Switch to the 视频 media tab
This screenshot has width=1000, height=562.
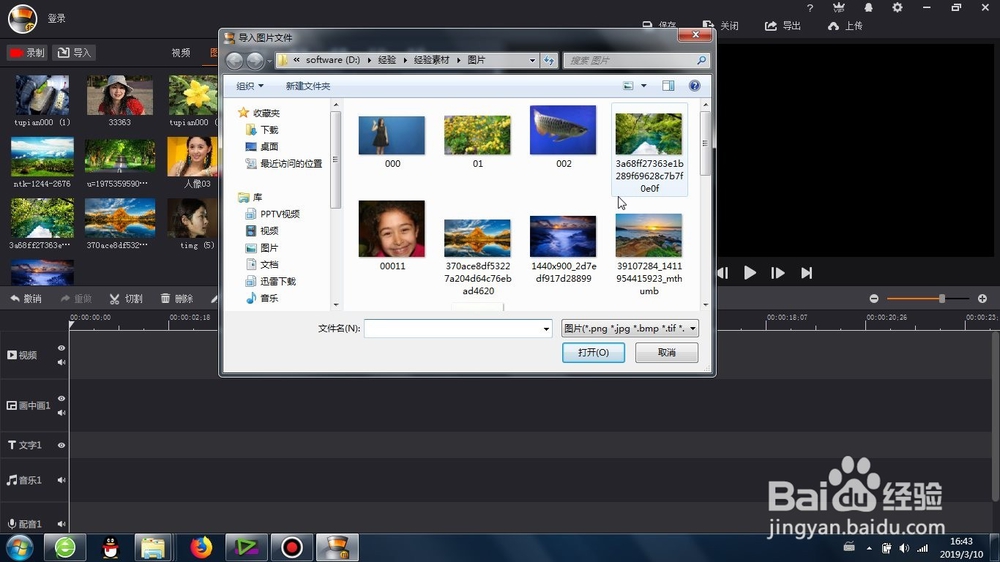click(x=180, y=53)
